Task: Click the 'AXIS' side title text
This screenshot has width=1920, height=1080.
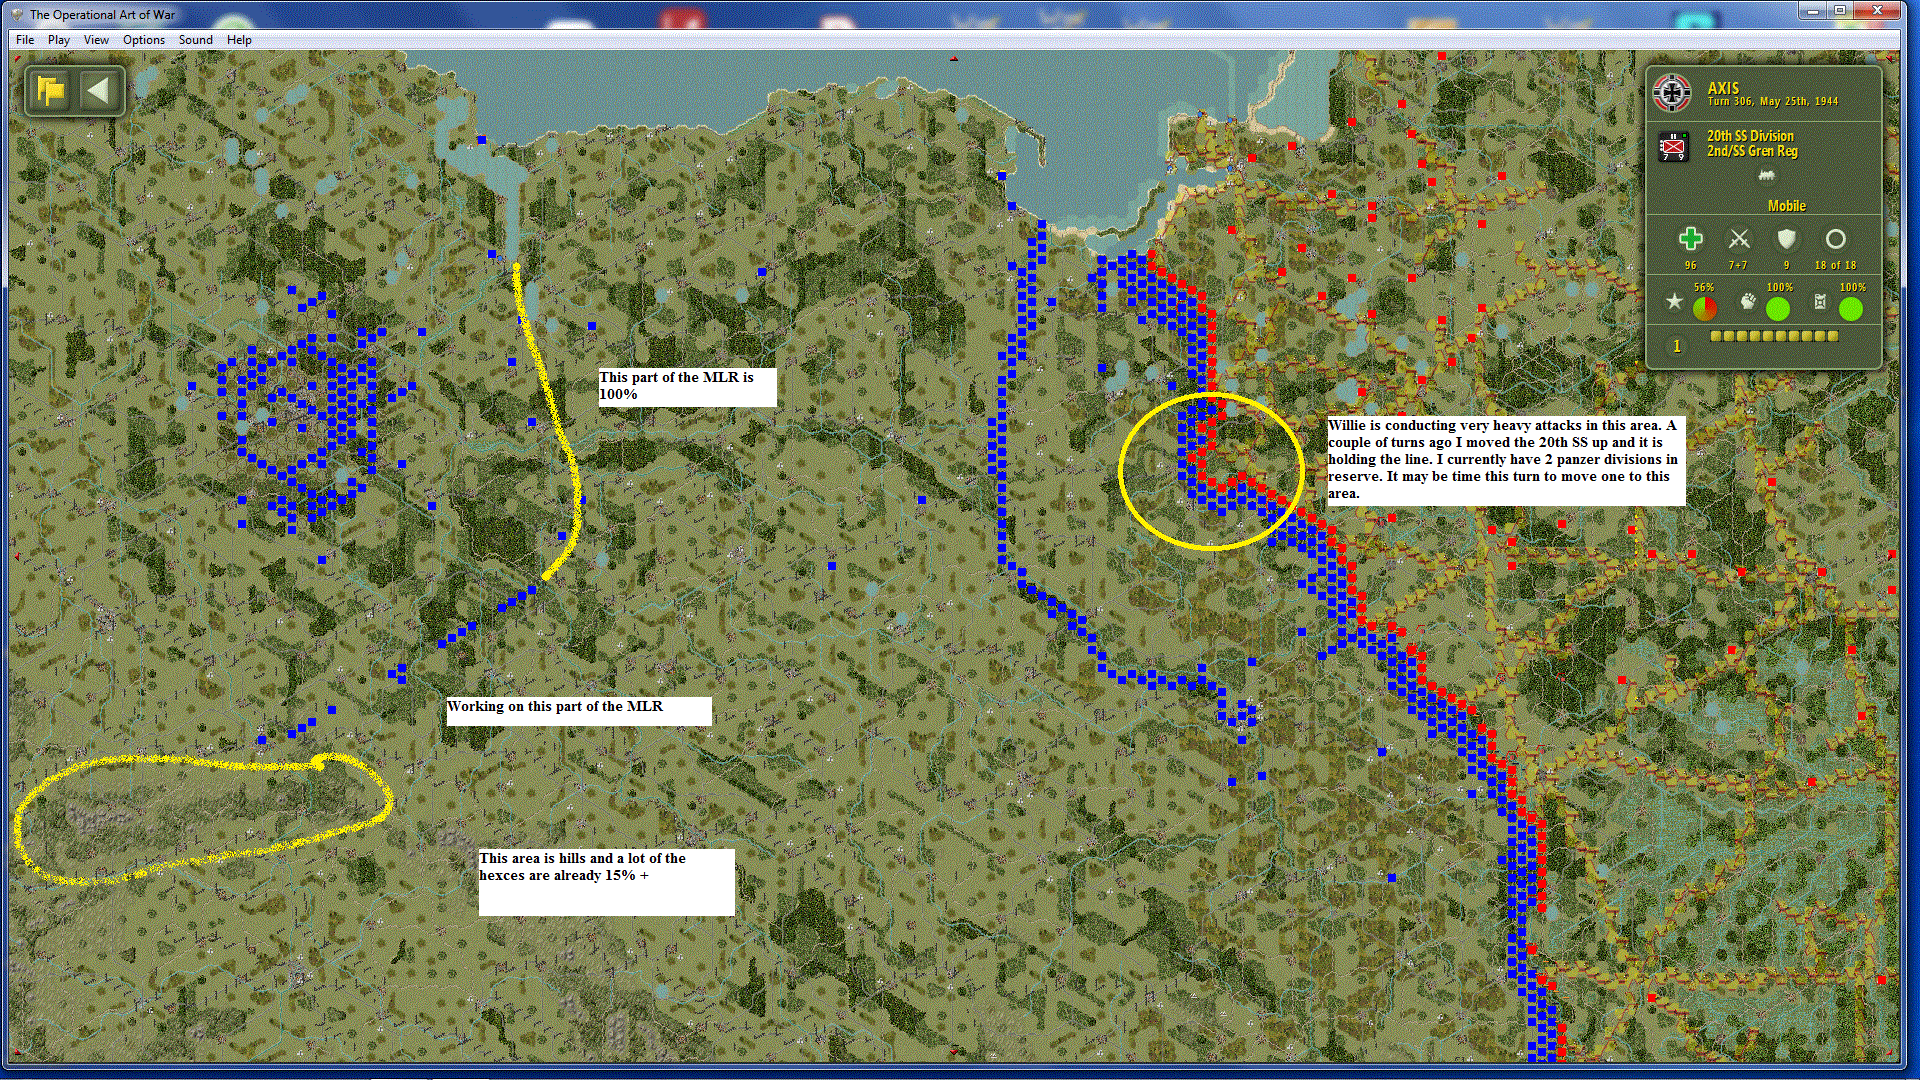Action: click(x=1723, y=88)
